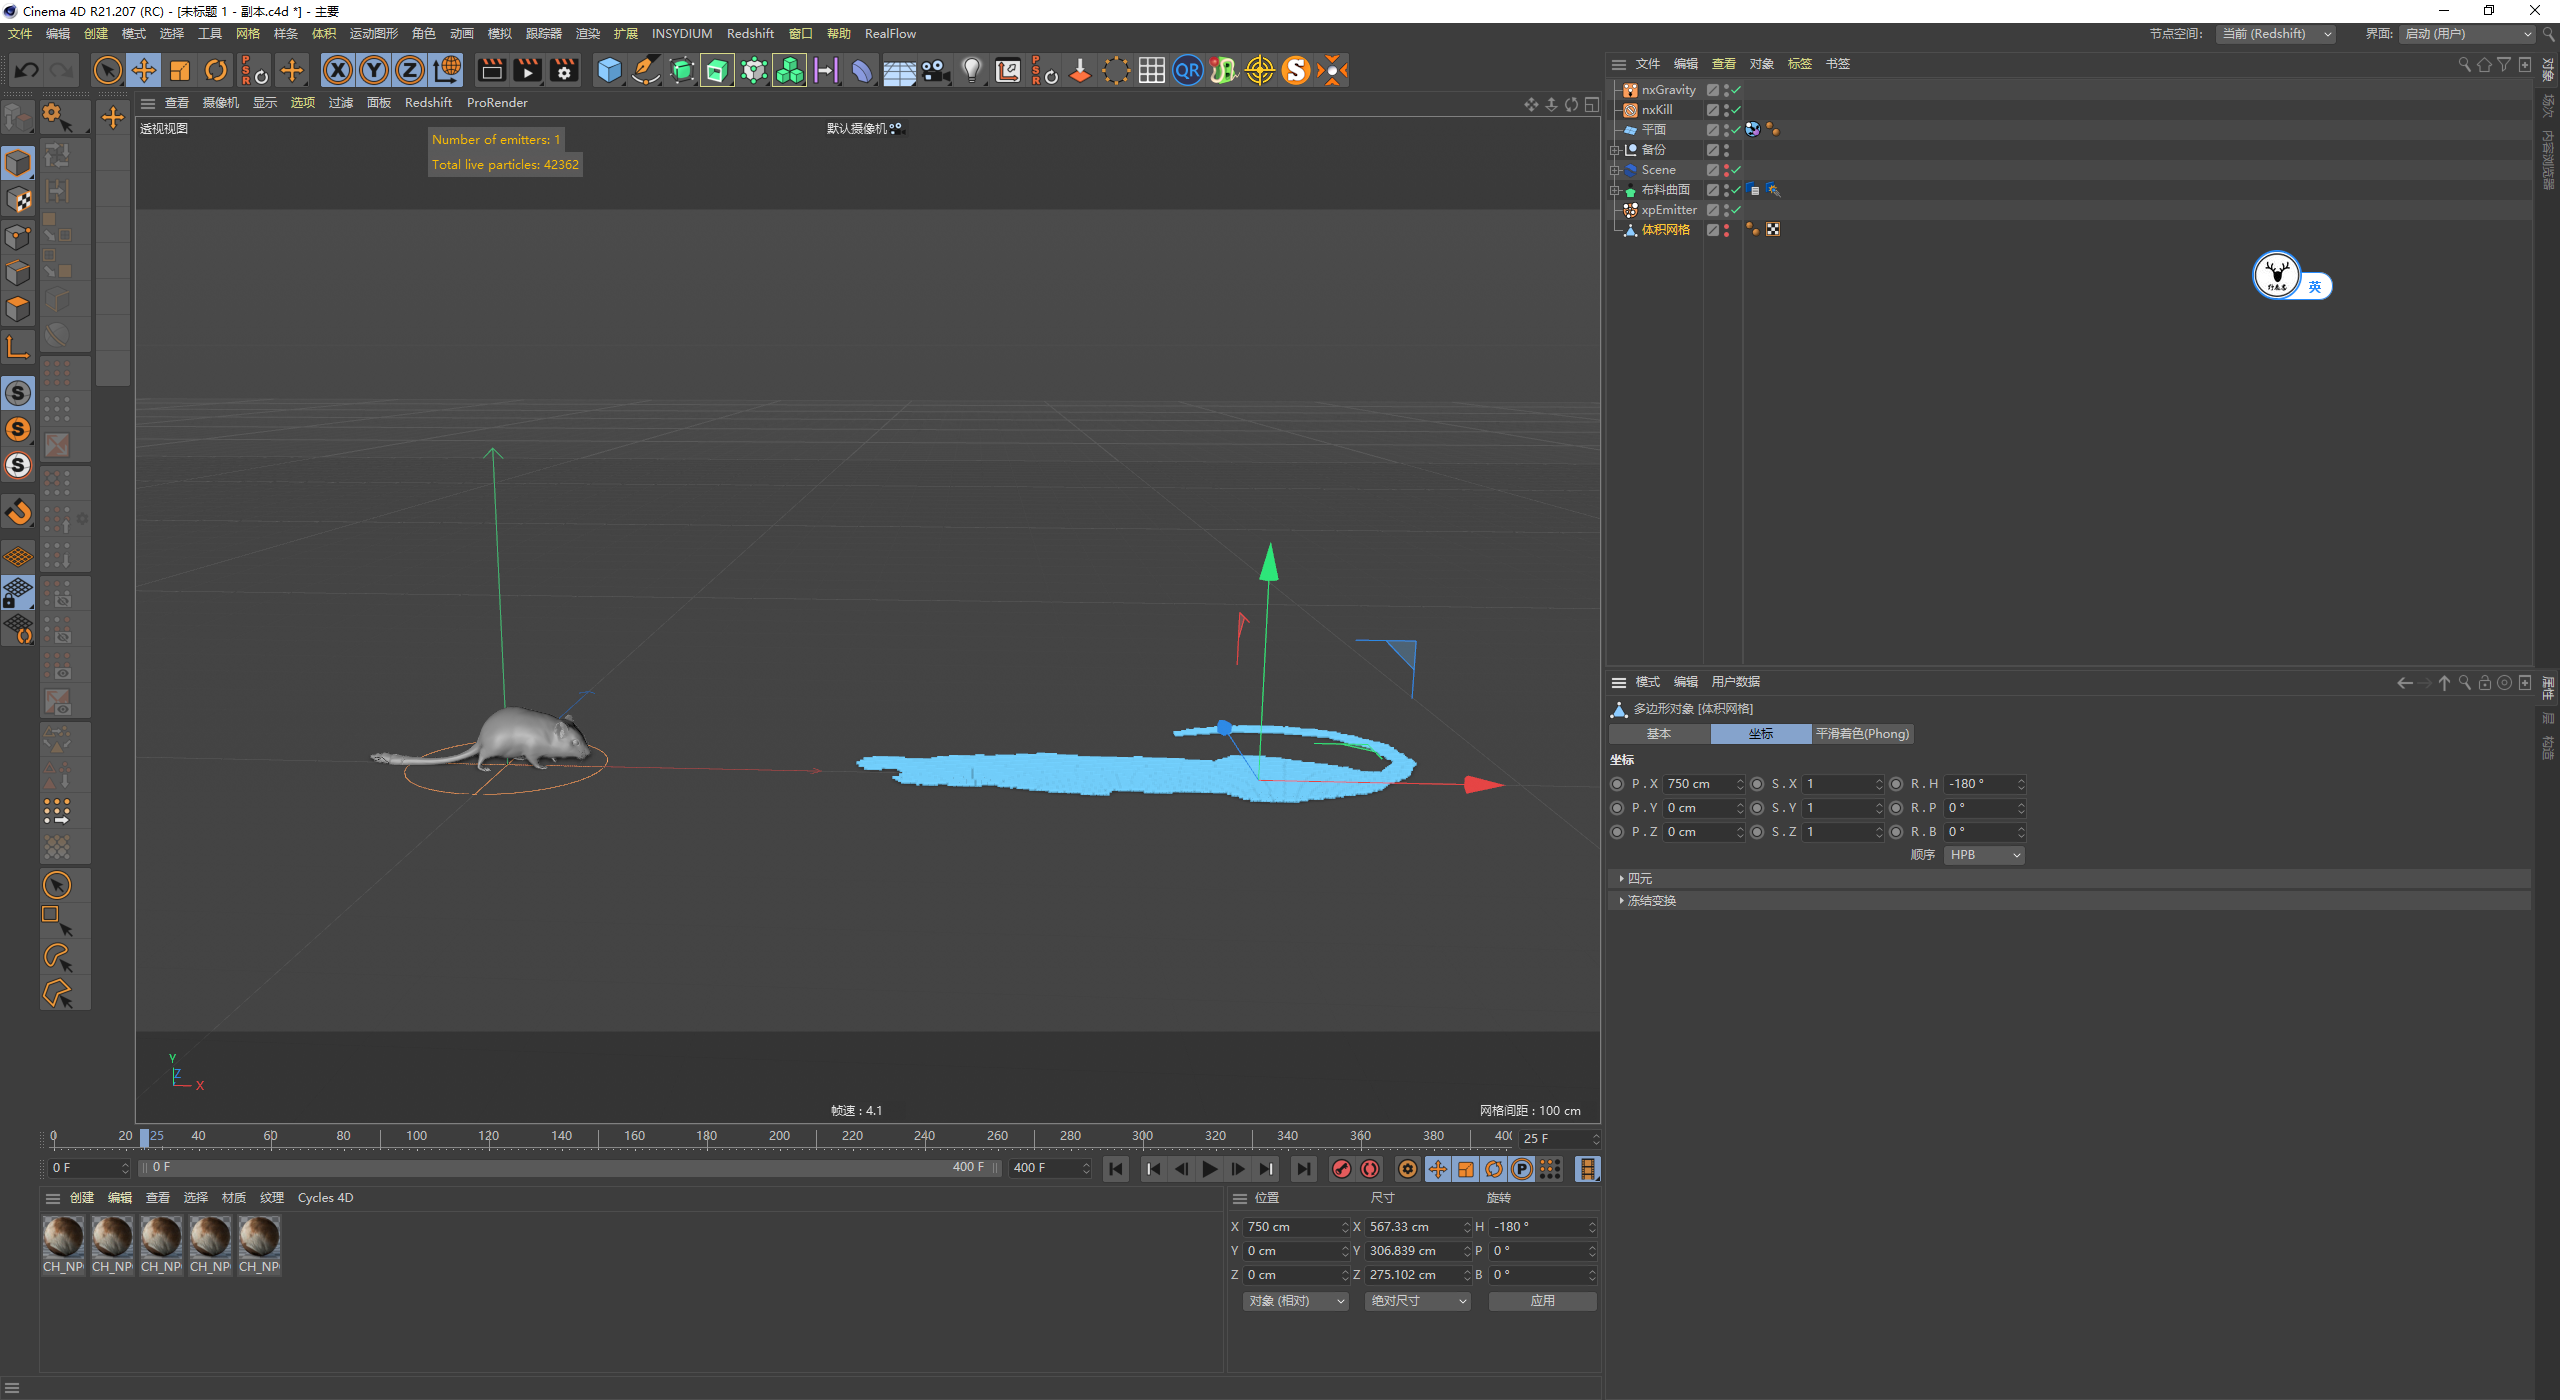This screenshot has width=2560, height=1400.
Task: Open the HPB rotation order dropdown
Action: click(x=1984, y=855)
